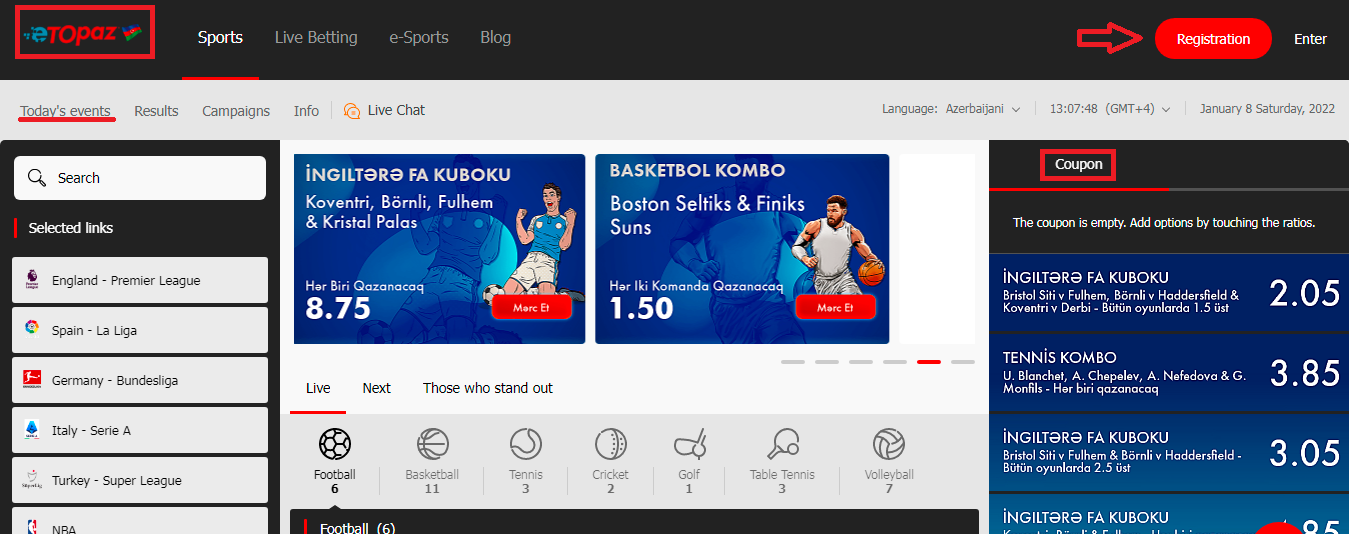Add FA Kuboku 3.05 combo to coupon
Screen dimensions: 1349x534
[1169, 453]
